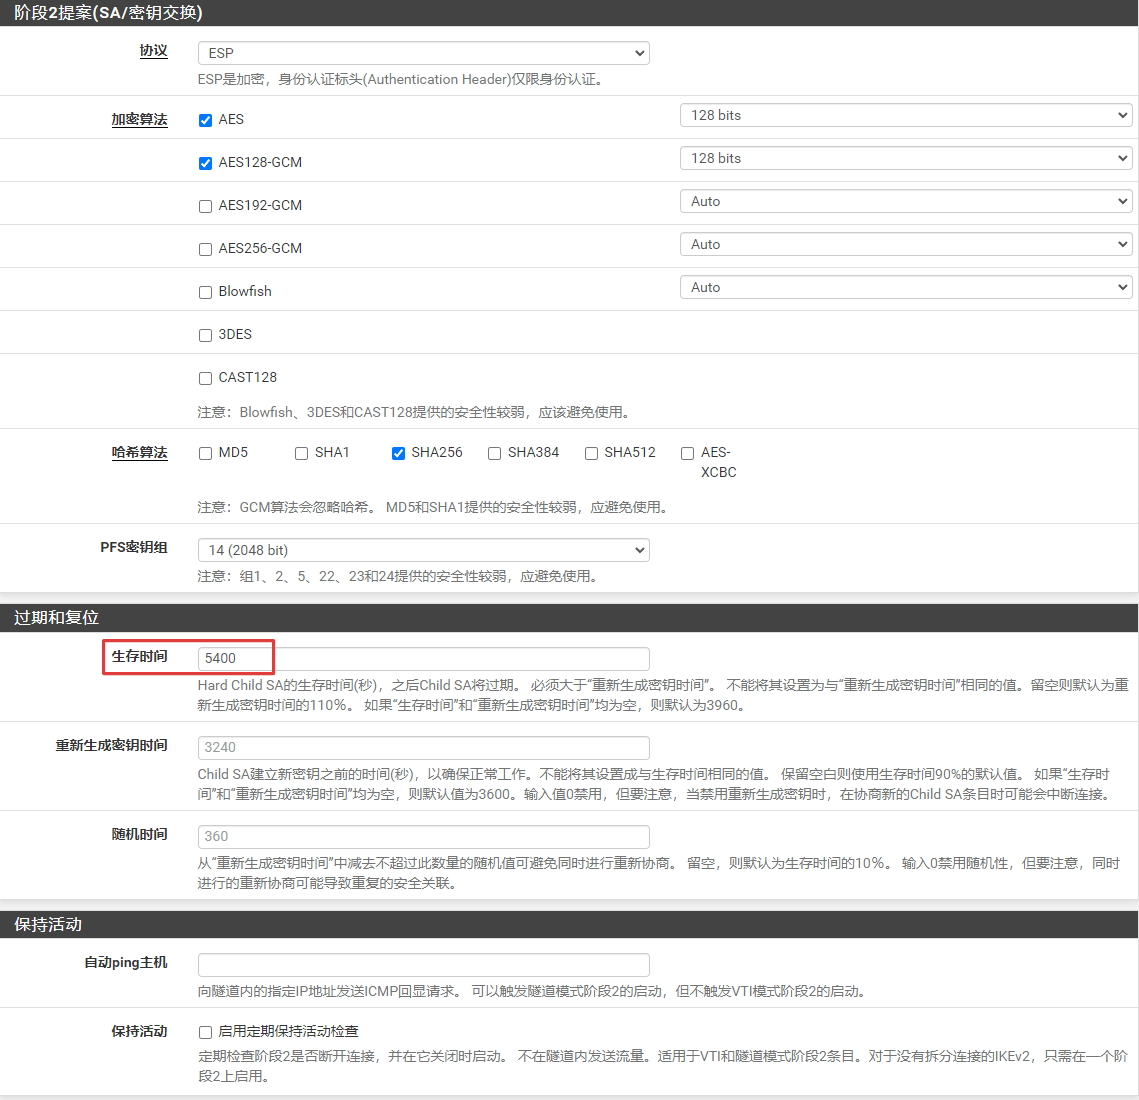
Task: Tick the 3DES checkbox
Action: 205,335
